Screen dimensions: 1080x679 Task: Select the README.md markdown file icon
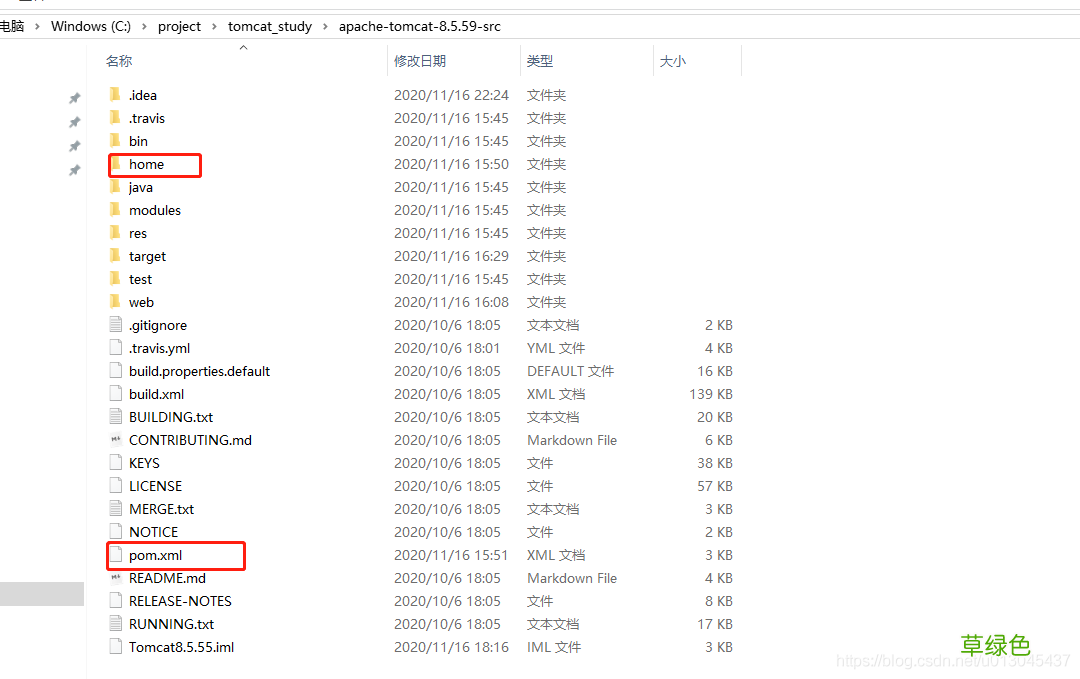click(x=116, y=578)
